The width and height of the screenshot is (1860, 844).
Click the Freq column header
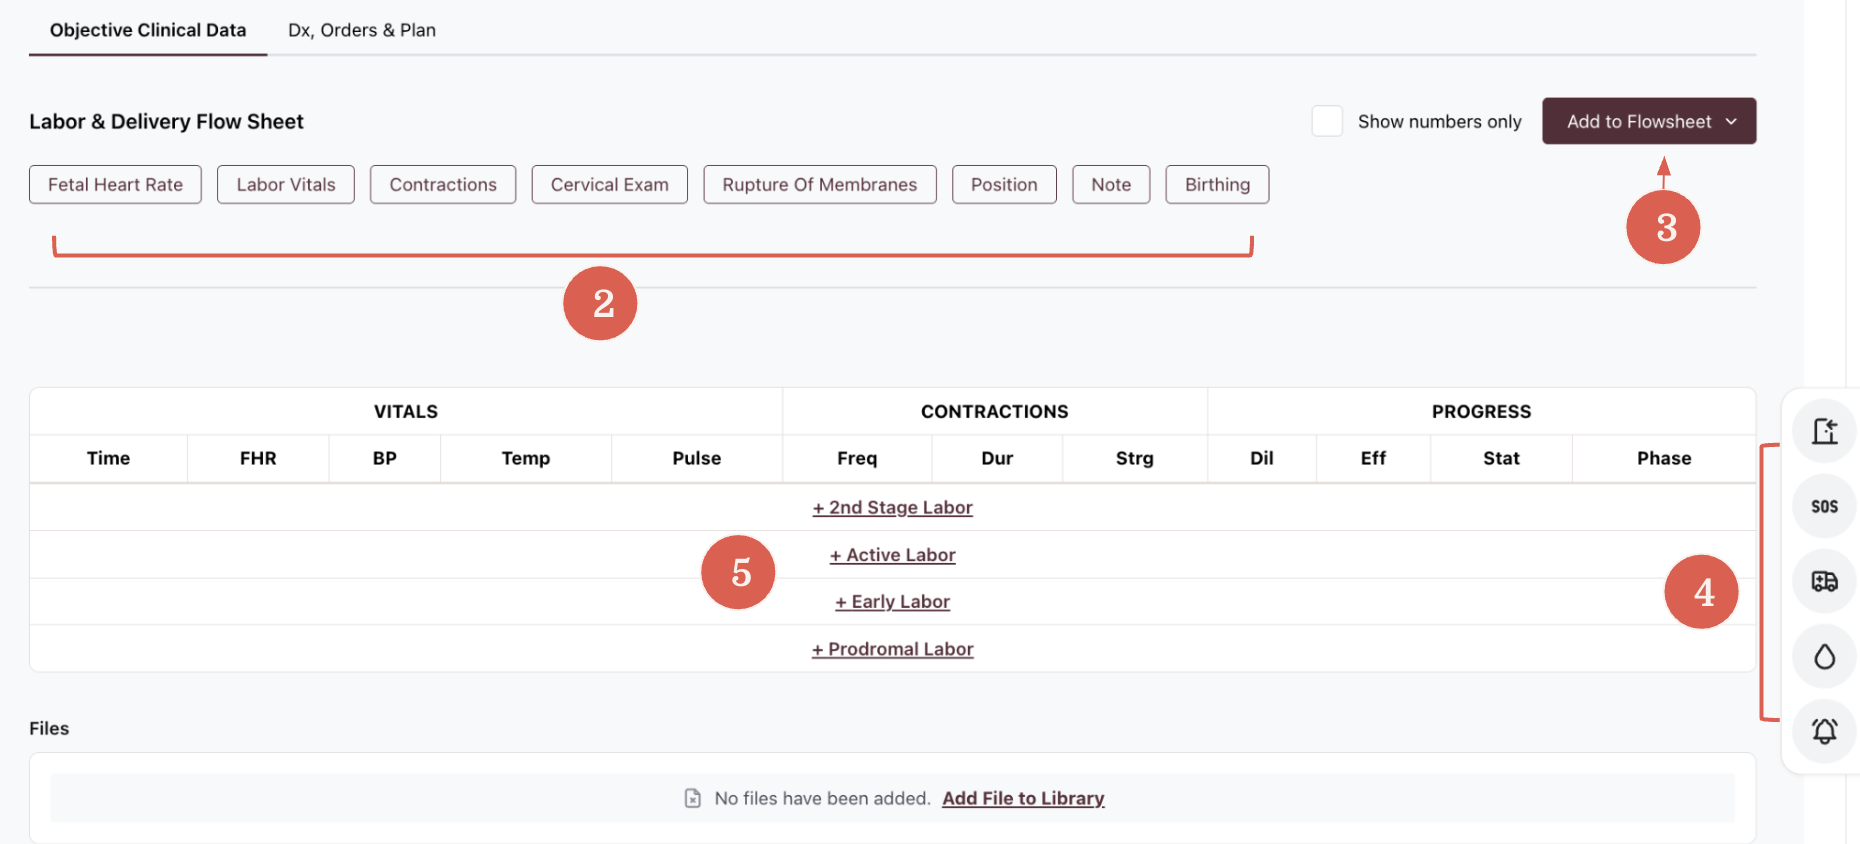(x=857, y=458)
